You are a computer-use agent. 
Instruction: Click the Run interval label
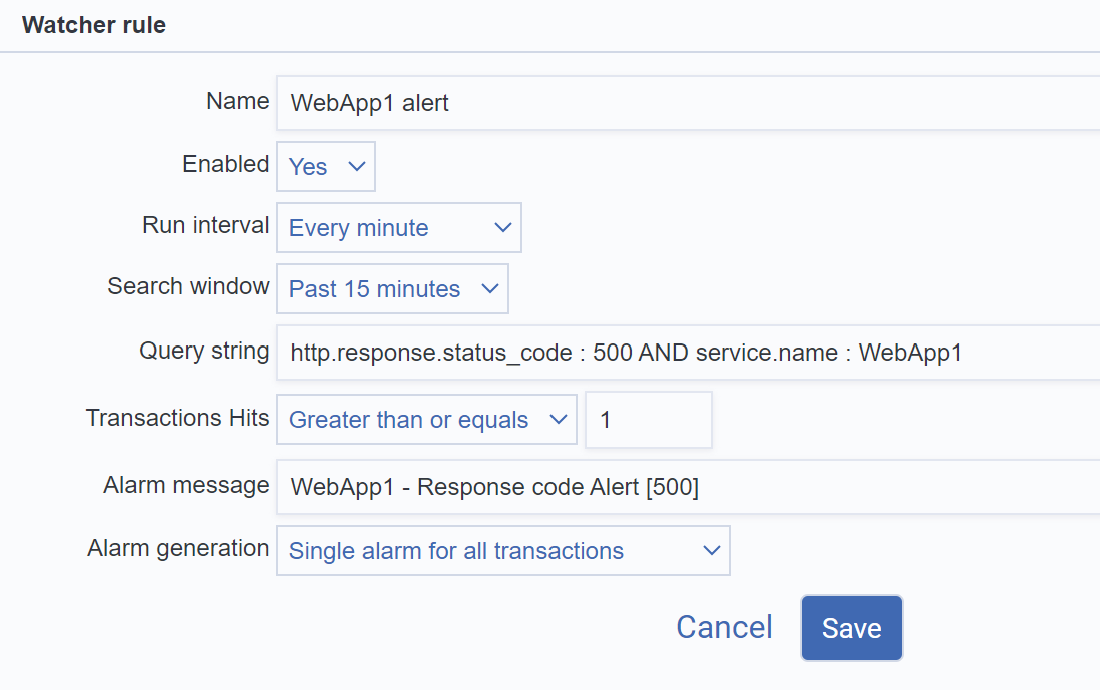[x=206, y=224]
